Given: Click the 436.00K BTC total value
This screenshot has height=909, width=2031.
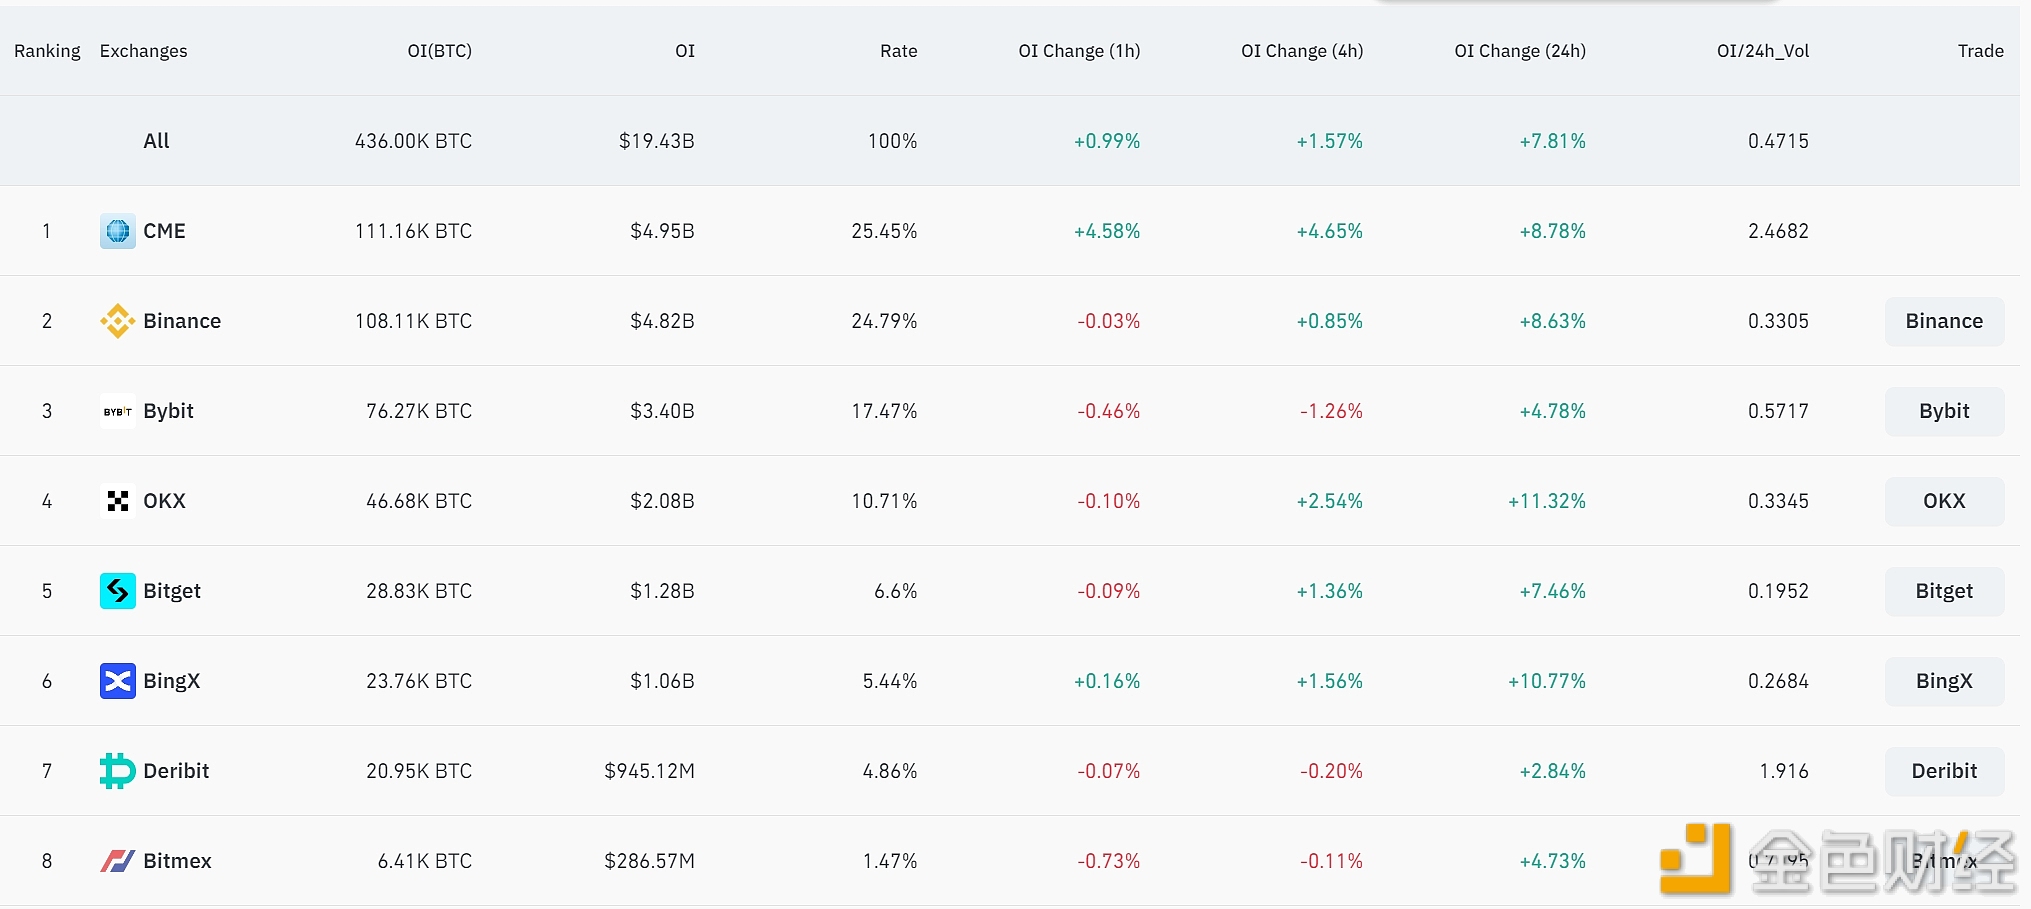Looking at the screenshot, I should [413, 141].
